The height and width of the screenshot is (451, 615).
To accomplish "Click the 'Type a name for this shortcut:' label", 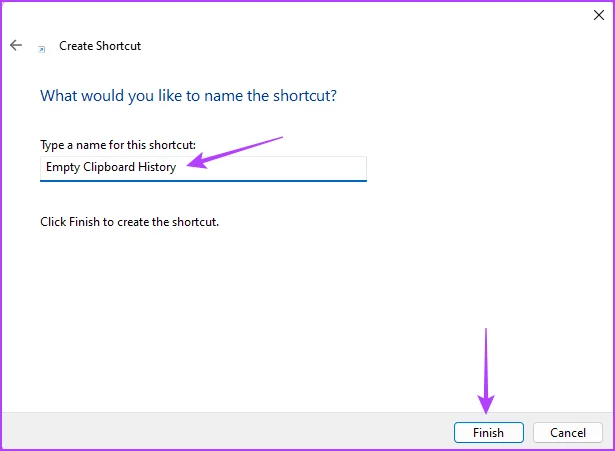I will coord(118,145).
